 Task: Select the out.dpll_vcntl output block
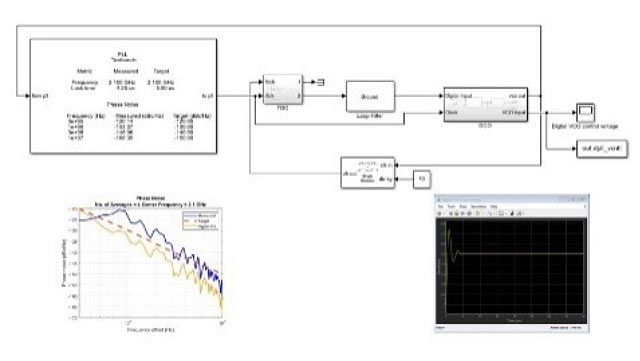point(602,149)
